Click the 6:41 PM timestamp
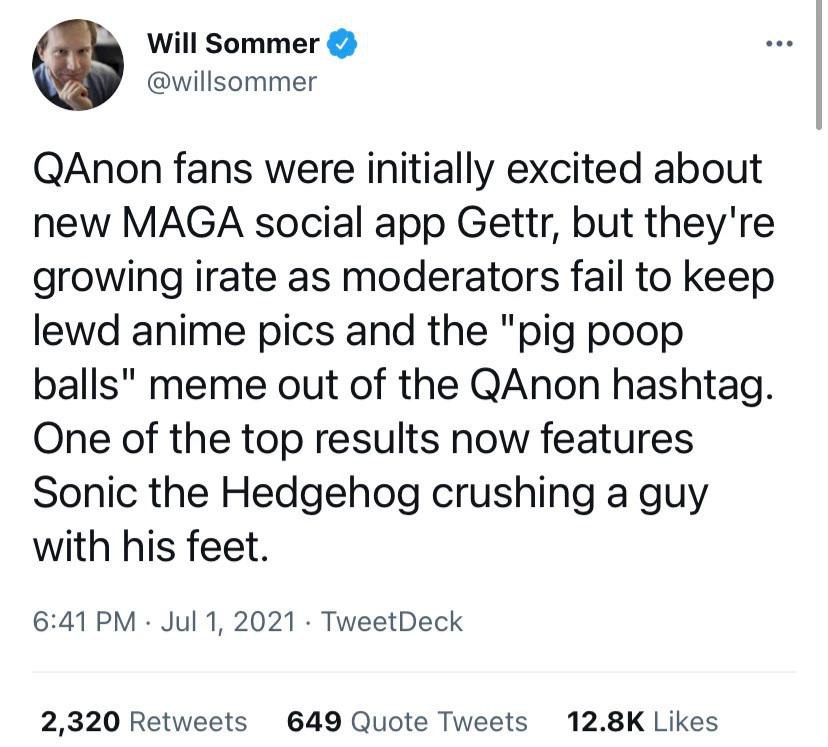The height and width of the screenshot is (747, 828). [84, 621]
